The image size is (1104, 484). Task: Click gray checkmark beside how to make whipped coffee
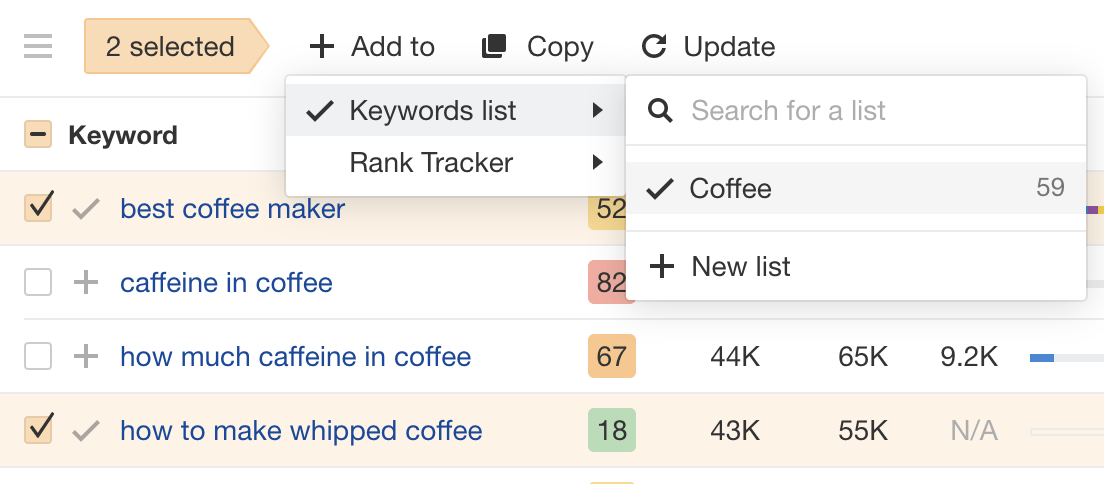click(x=87, y=431)
